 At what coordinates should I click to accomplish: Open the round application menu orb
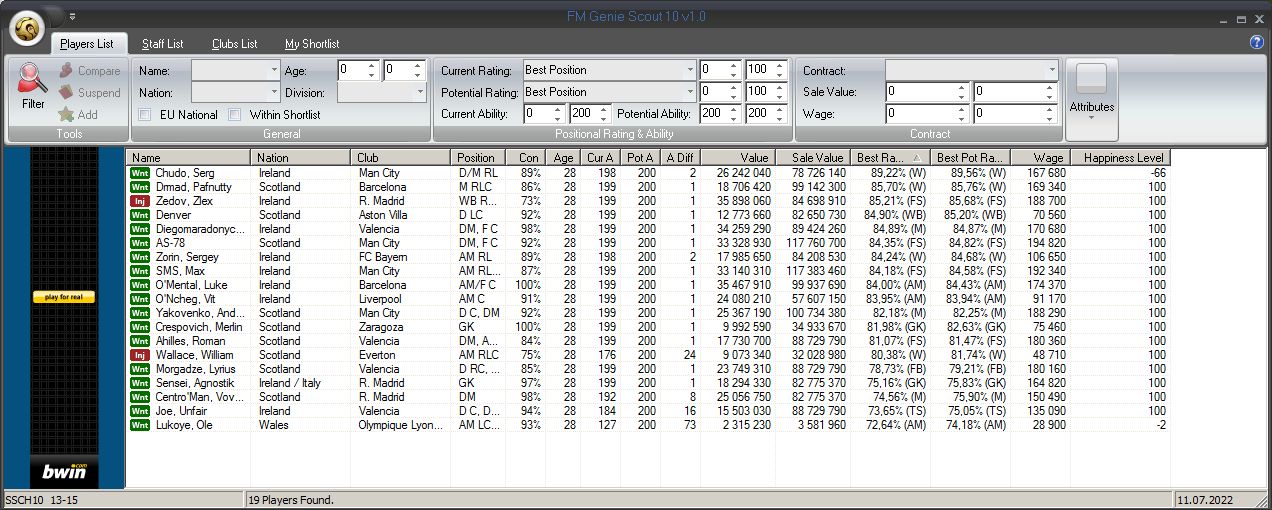pos(28,28)
